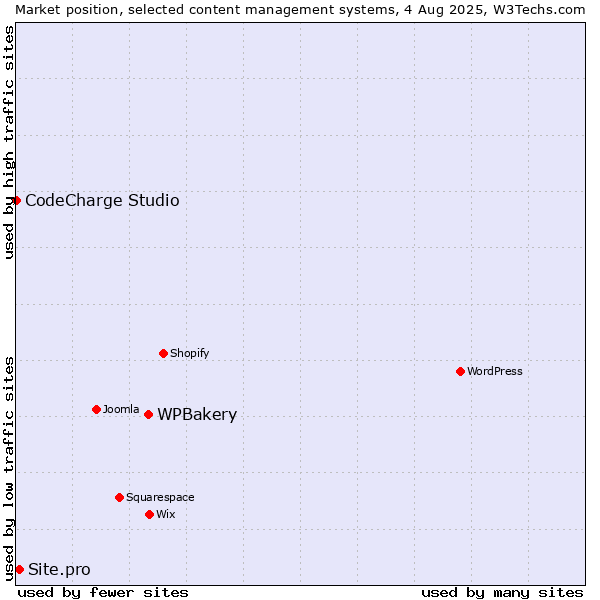Click the 'used by fewer sites' axis label
Image resolution: width=600 pixels, height=600 pixels.
pos(103,593)
